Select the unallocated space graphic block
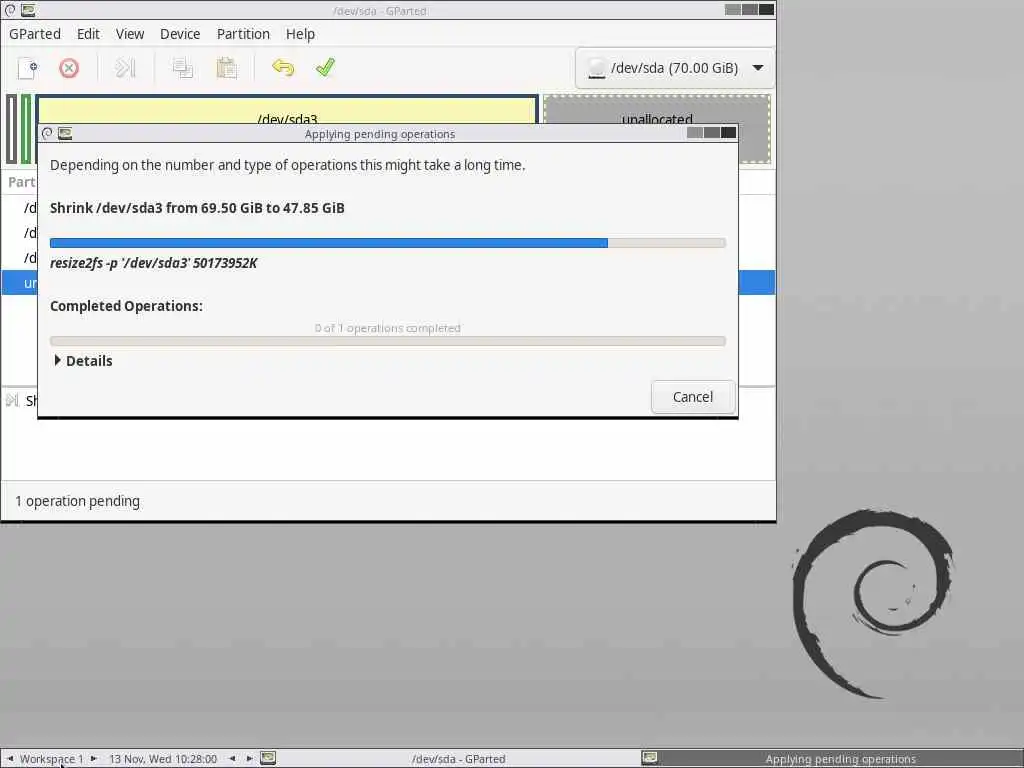This screenshot has width=1024, height=768. click(657, 109)
